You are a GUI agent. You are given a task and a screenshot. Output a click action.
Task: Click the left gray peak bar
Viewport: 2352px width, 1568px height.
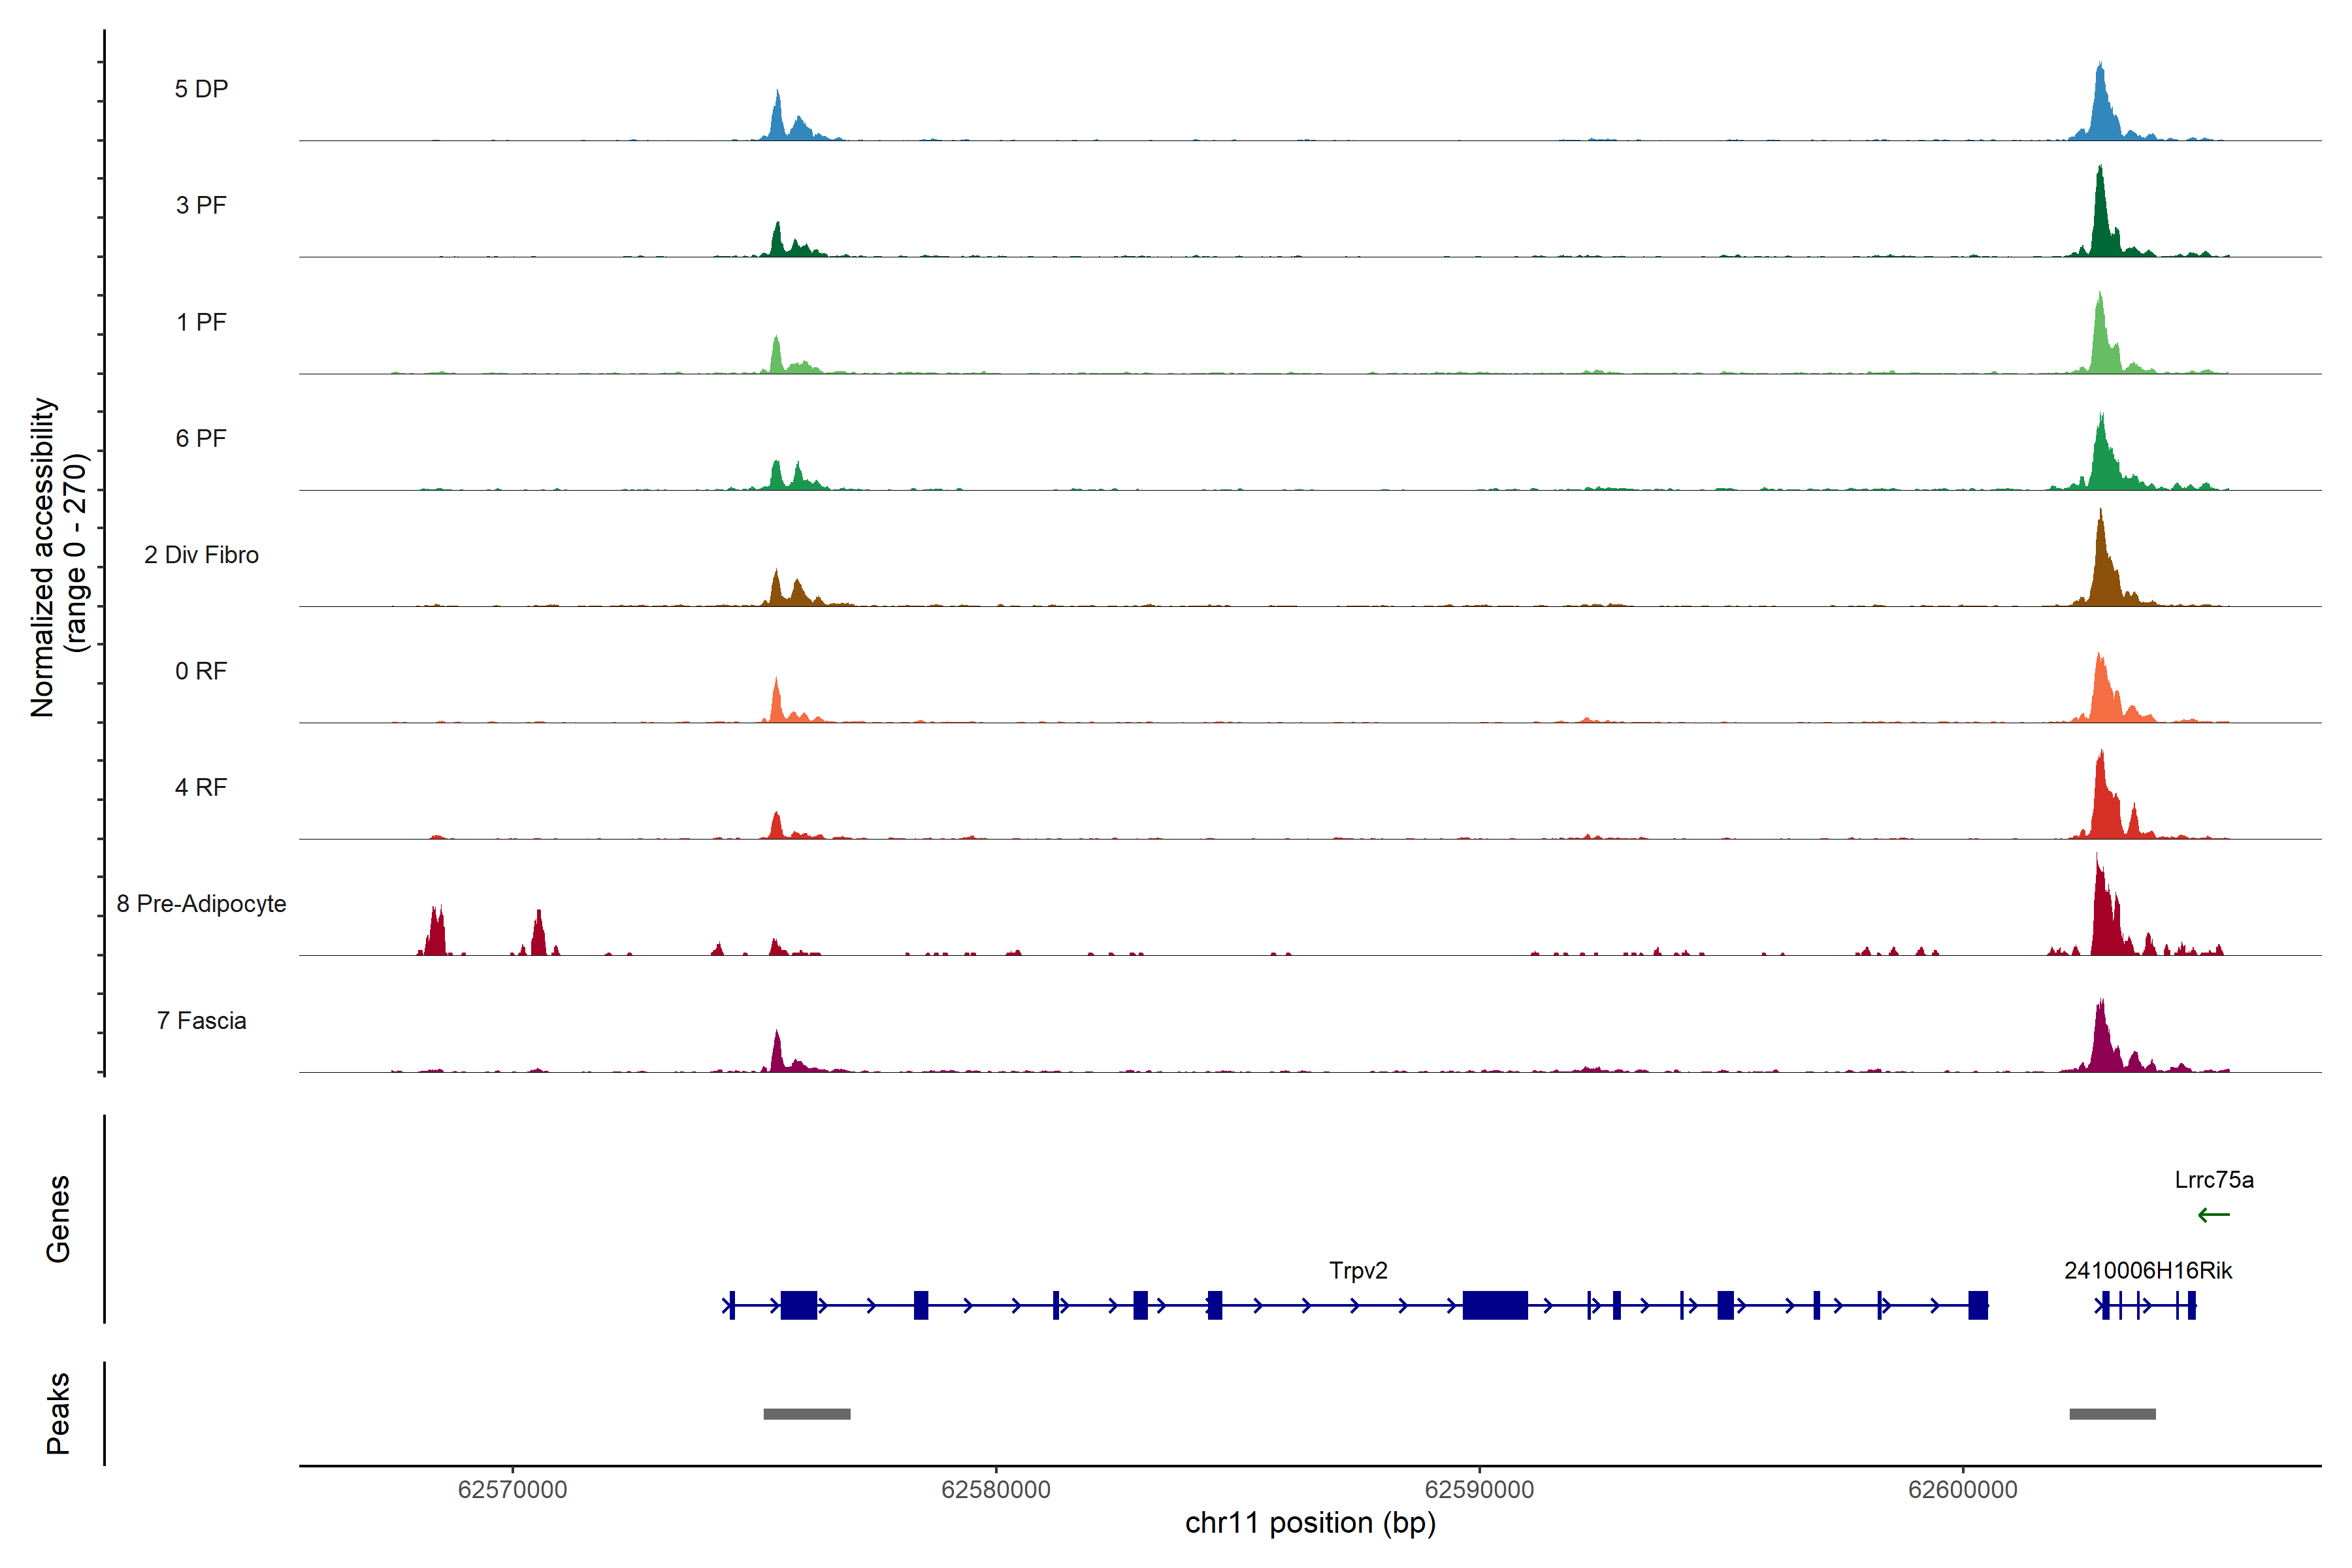tap(806, 1414)
